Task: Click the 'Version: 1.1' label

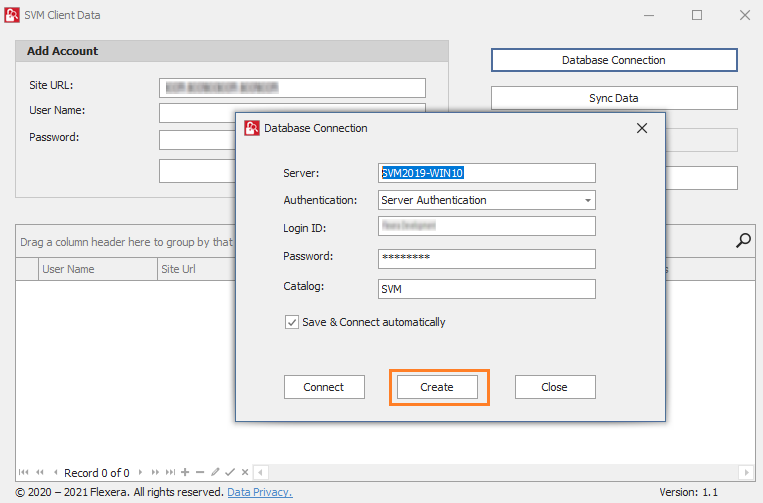Action: (x=689, y=492)
